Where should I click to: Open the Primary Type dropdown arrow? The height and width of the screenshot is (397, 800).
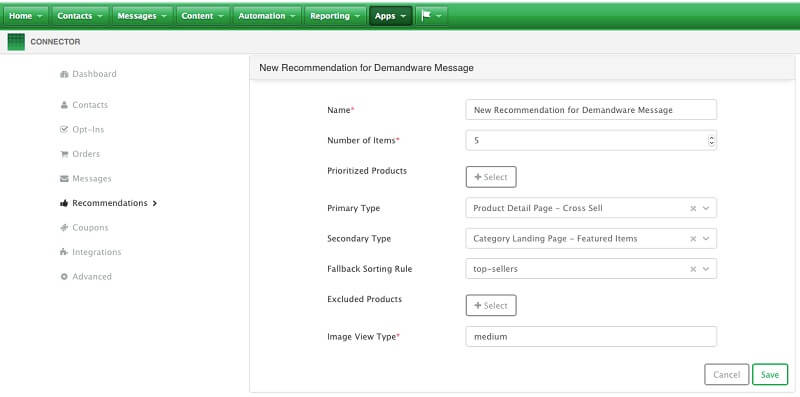(x=706, y=209)
